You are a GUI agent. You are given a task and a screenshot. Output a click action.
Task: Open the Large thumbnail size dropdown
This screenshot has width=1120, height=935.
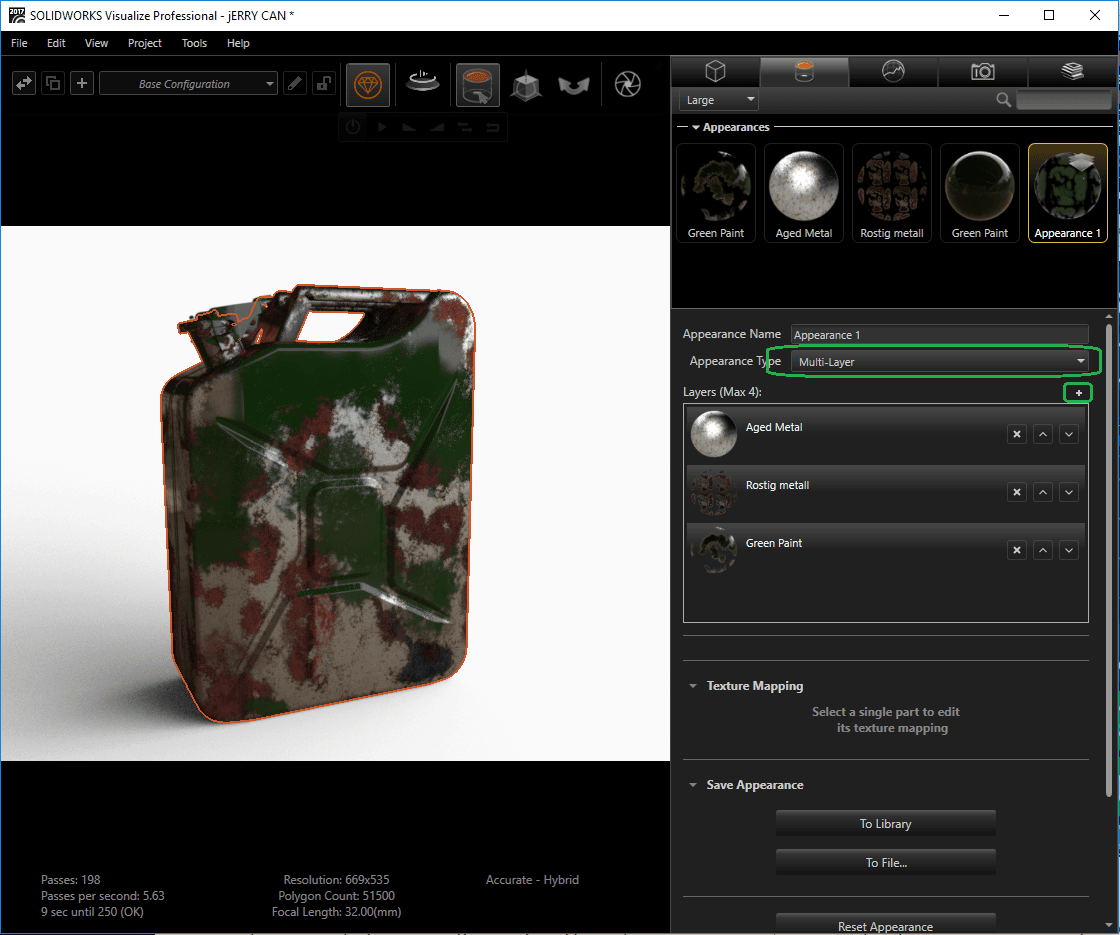719,101
